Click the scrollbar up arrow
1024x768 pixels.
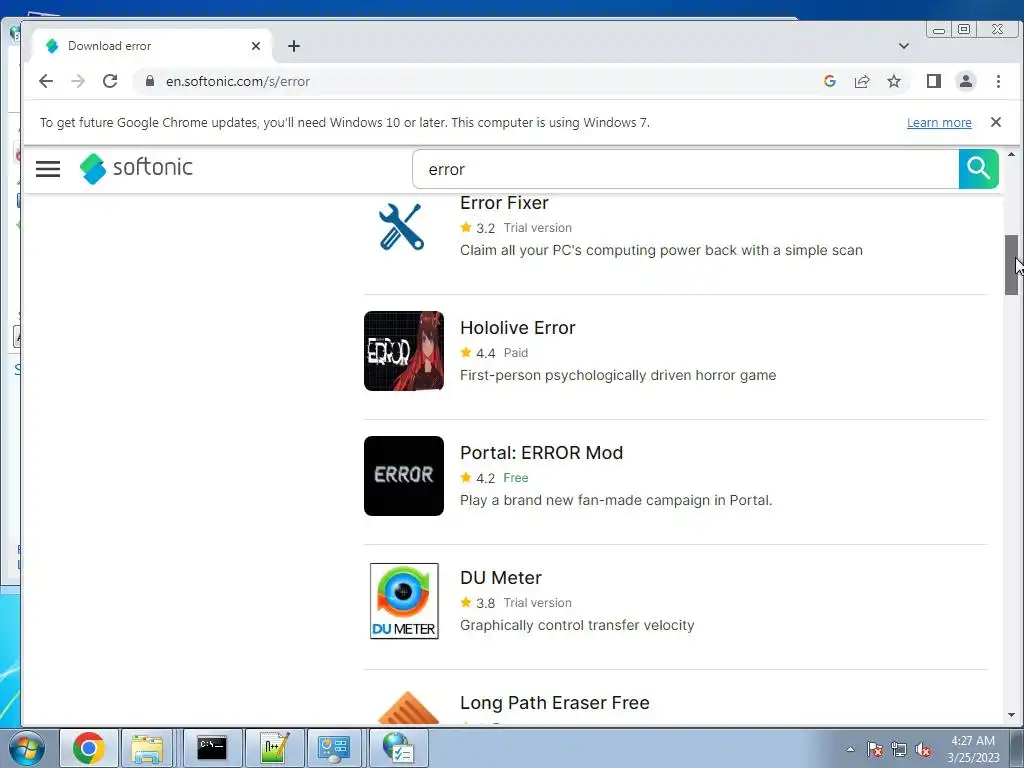tap(1012, 154)
